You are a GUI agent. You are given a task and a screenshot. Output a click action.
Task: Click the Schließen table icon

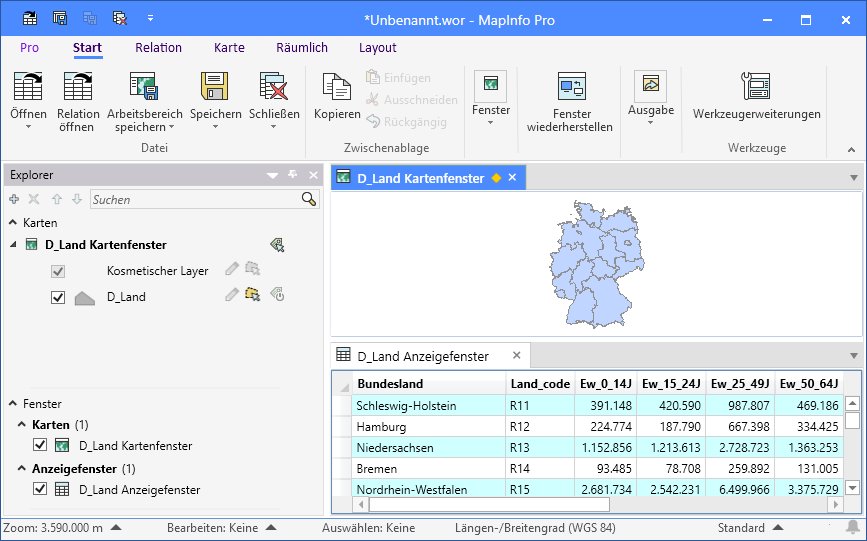pos(274,86)
